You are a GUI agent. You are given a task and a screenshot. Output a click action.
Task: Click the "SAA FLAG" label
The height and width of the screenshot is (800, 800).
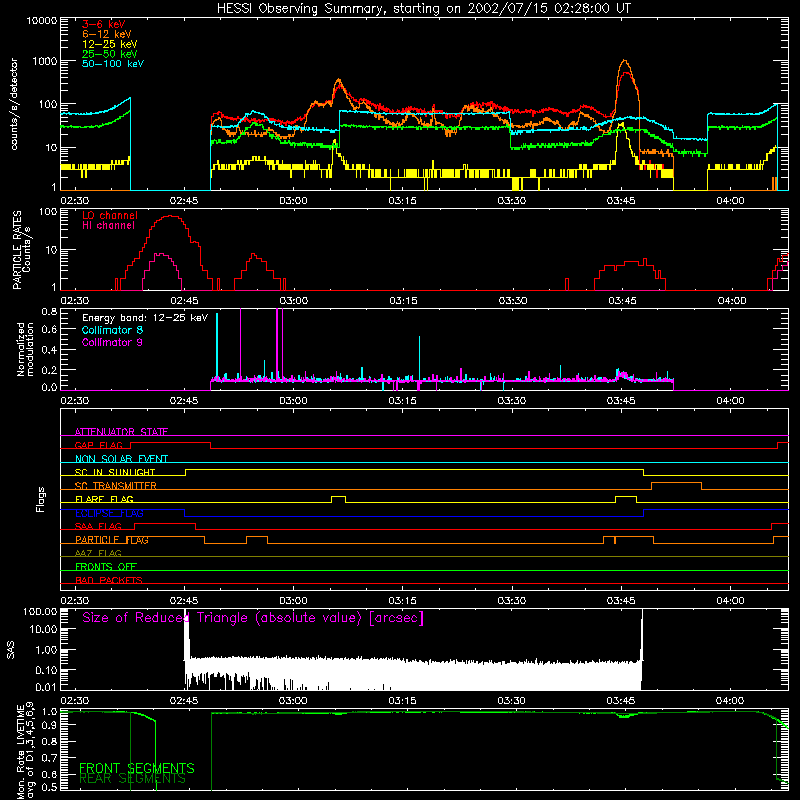pyautogui.click(x=98, y=526)
